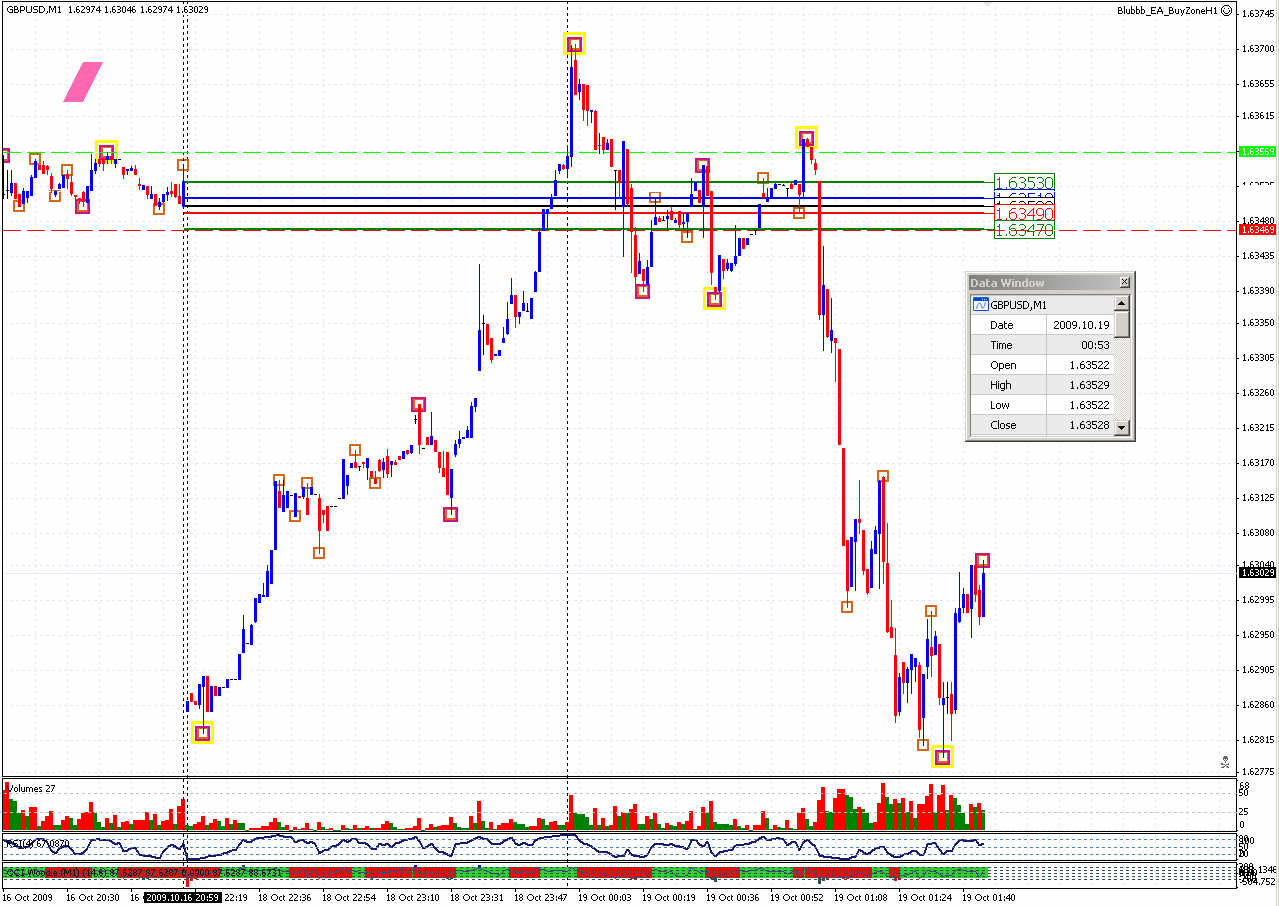
Task: Click the GBPUSD,M1 chart title text
Action: [34, 10]
